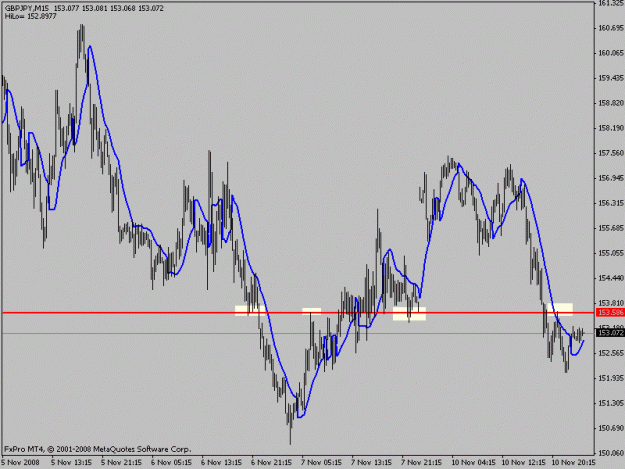Click the black 153.072 current price tag
Image resolution: width=625 pixels, height=469 pixels.
coord(610,333)
